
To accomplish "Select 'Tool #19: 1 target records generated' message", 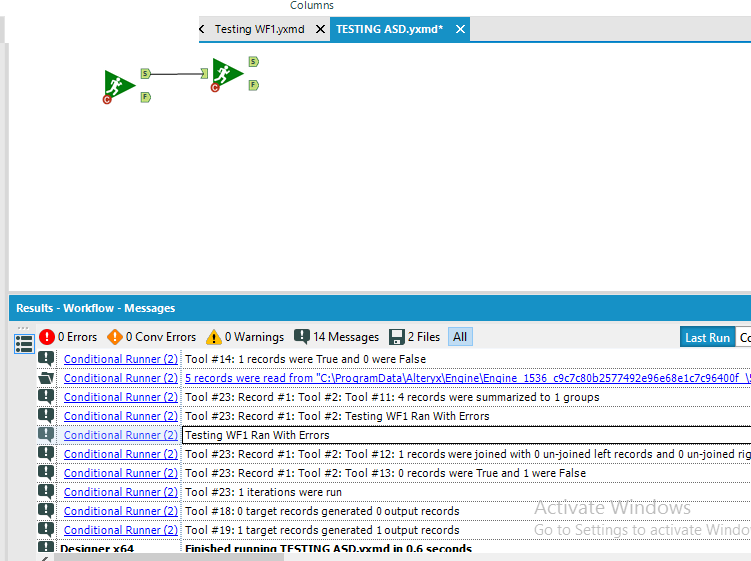I will (x=322, y=530).
